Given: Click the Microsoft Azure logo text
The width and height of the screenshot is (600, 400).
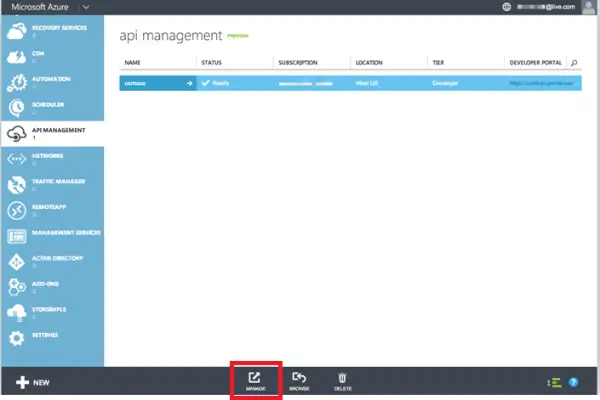Looking at the screenshot, I should pyautogui.click(x=40, y=7).
